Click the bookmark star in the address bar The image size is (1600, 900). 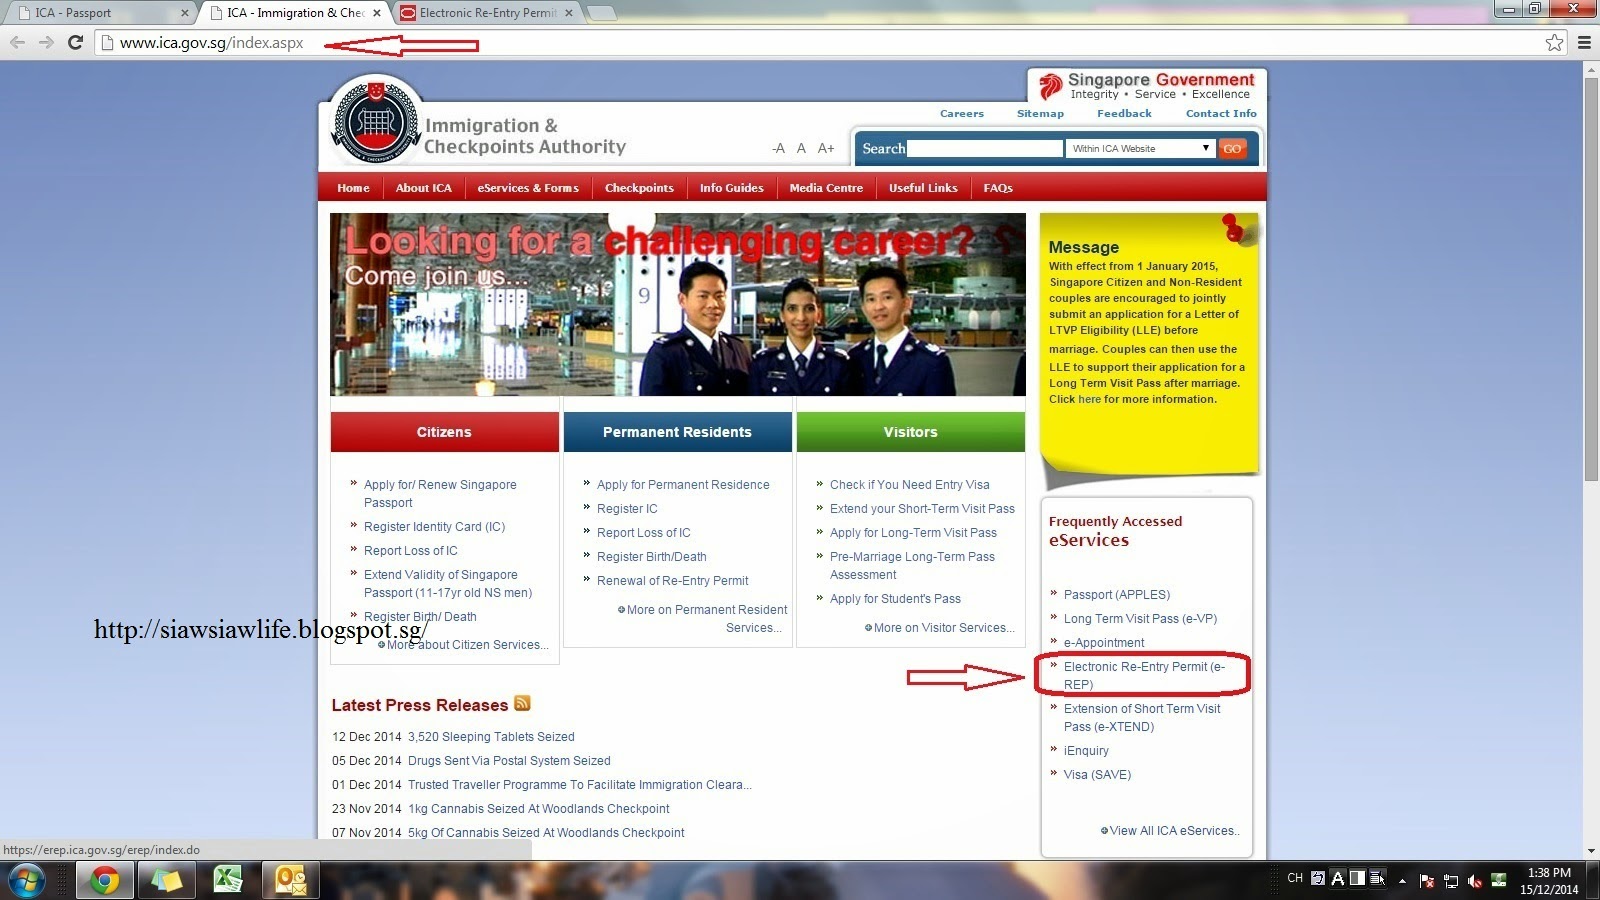(x=1553, y=43)
